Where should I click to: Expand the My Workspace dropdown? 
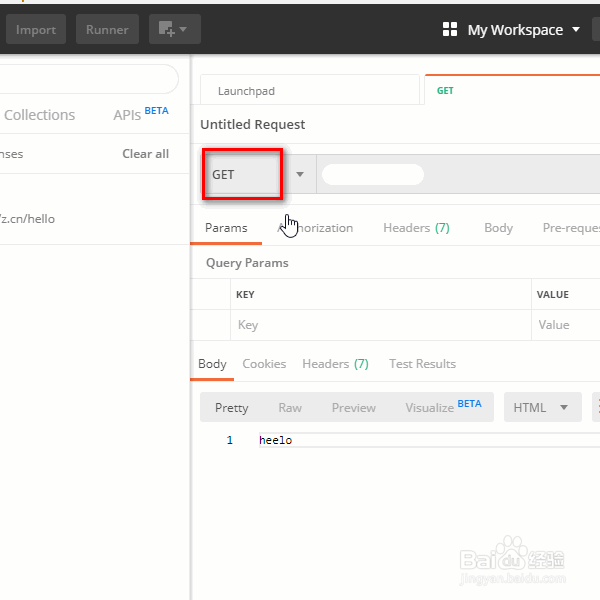524,30
